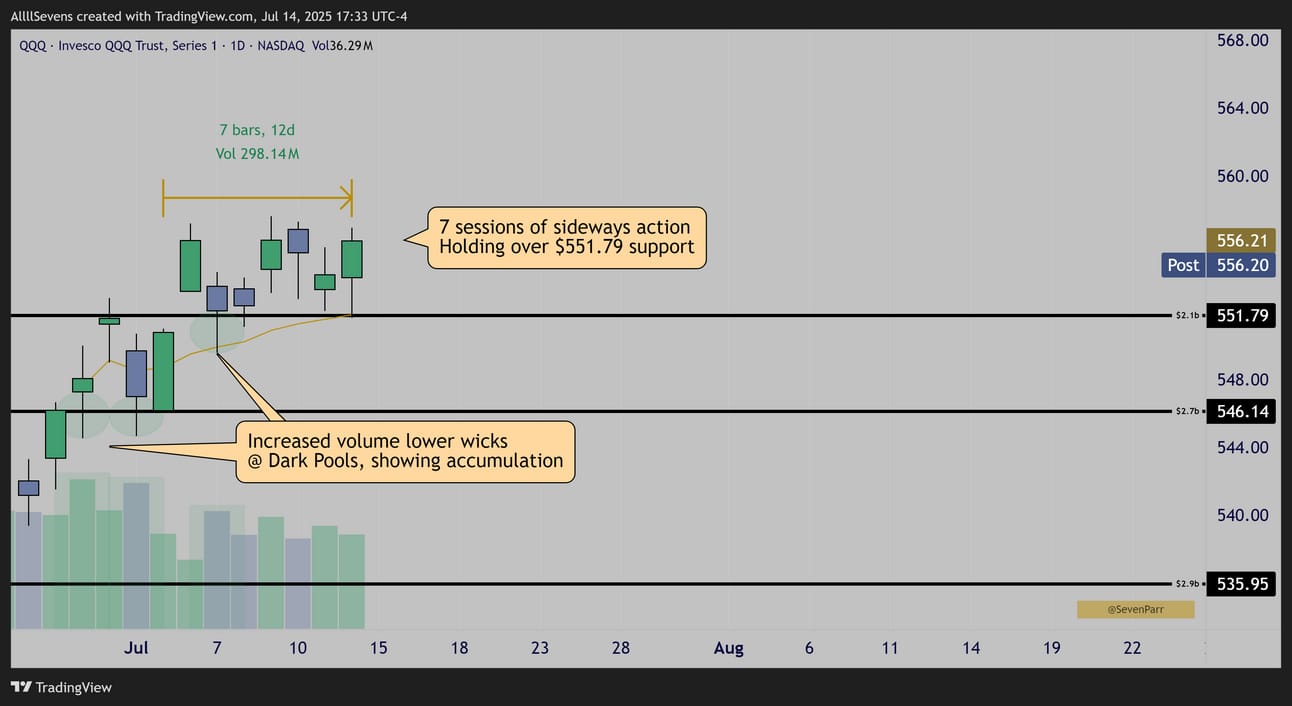This screenshot has width=1292, height=706.
Task: Select the 18 date label on time axis
Action: click(x=459, y=648)
